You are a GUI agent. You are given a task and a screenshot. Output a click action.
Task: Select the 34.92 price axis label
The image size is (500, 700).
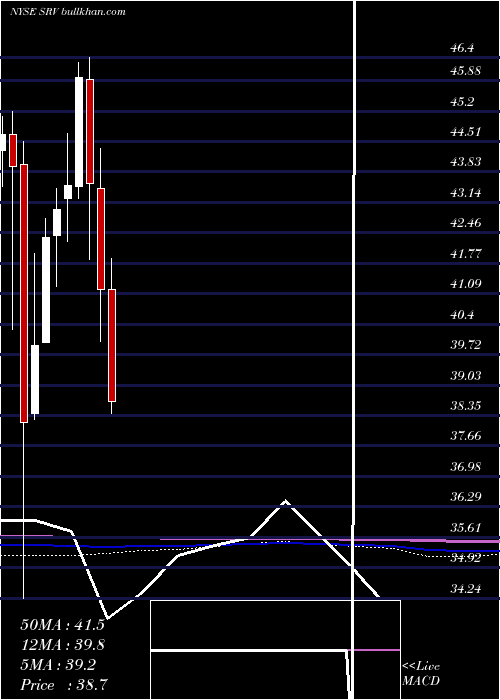(x=466, y=558)
